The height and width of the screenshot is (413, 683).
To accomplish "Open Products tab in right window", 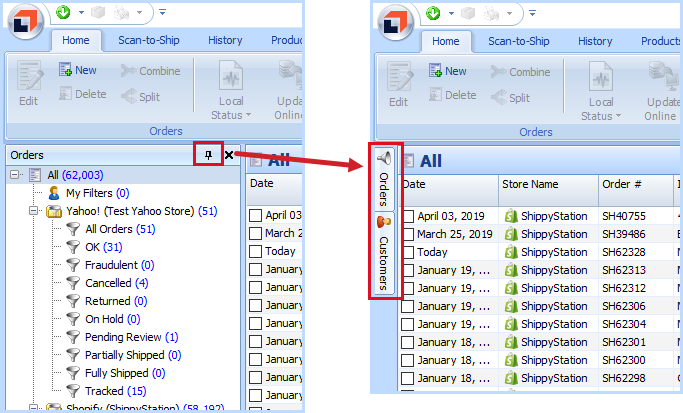I will pyautogui.click(x=660, y=41).
